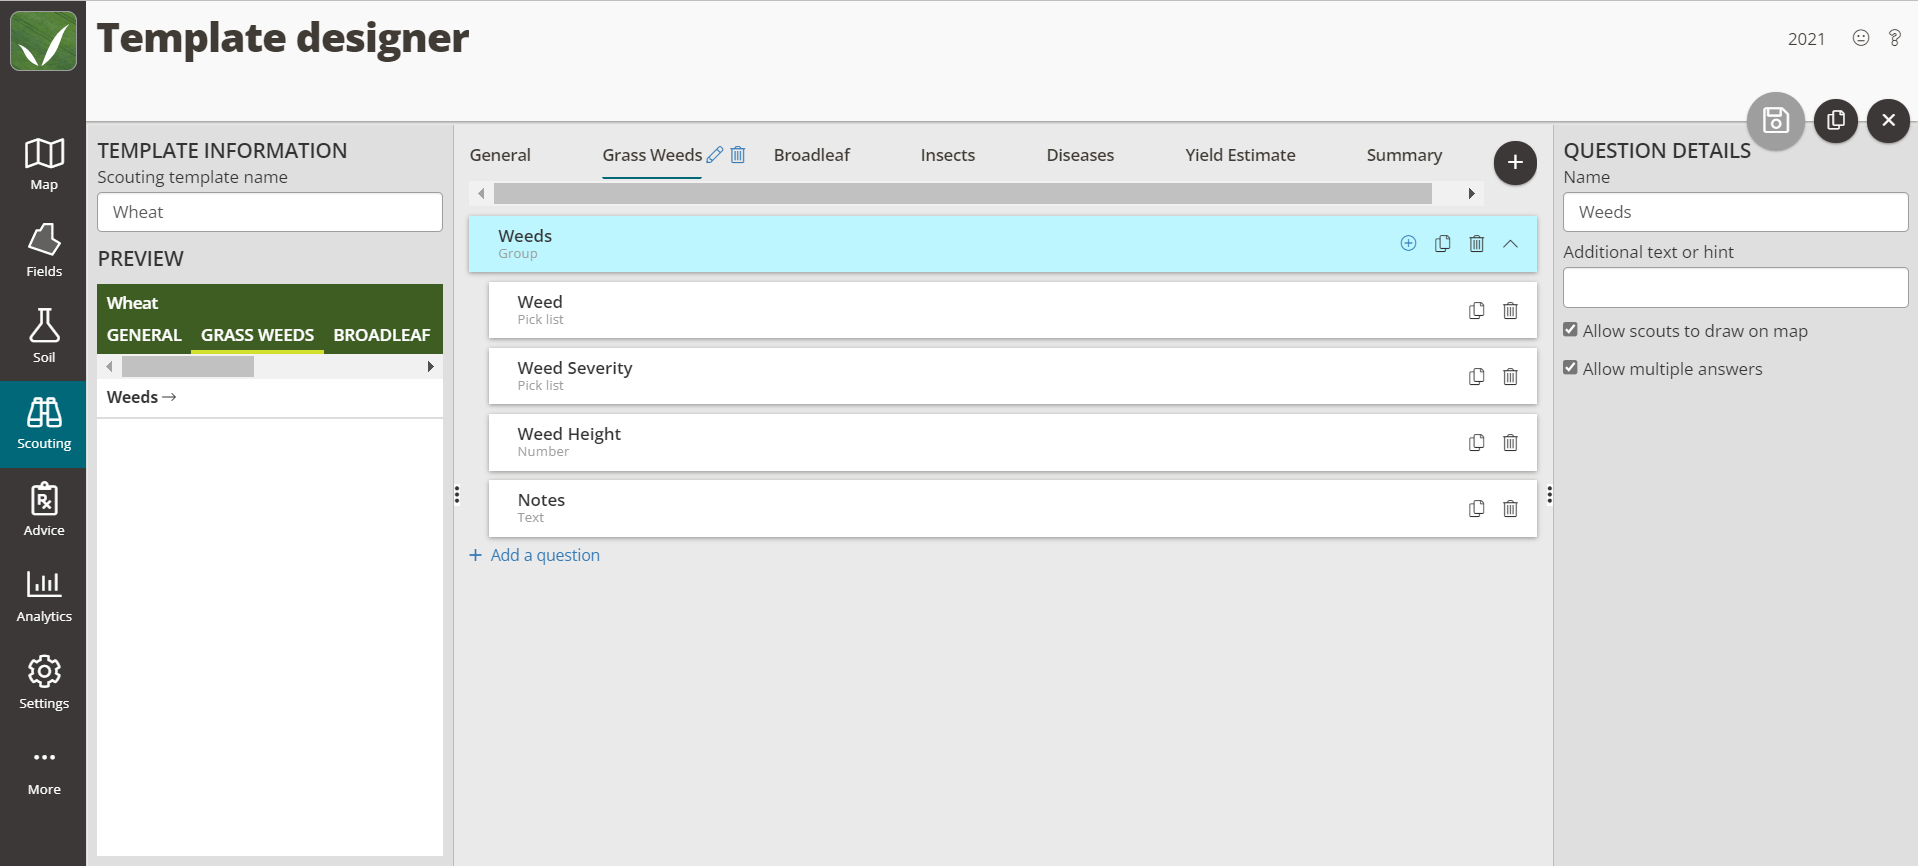Delete the Grass Weeds tab with trash icon
This screenshot has height=866, width=1918.
738,155
